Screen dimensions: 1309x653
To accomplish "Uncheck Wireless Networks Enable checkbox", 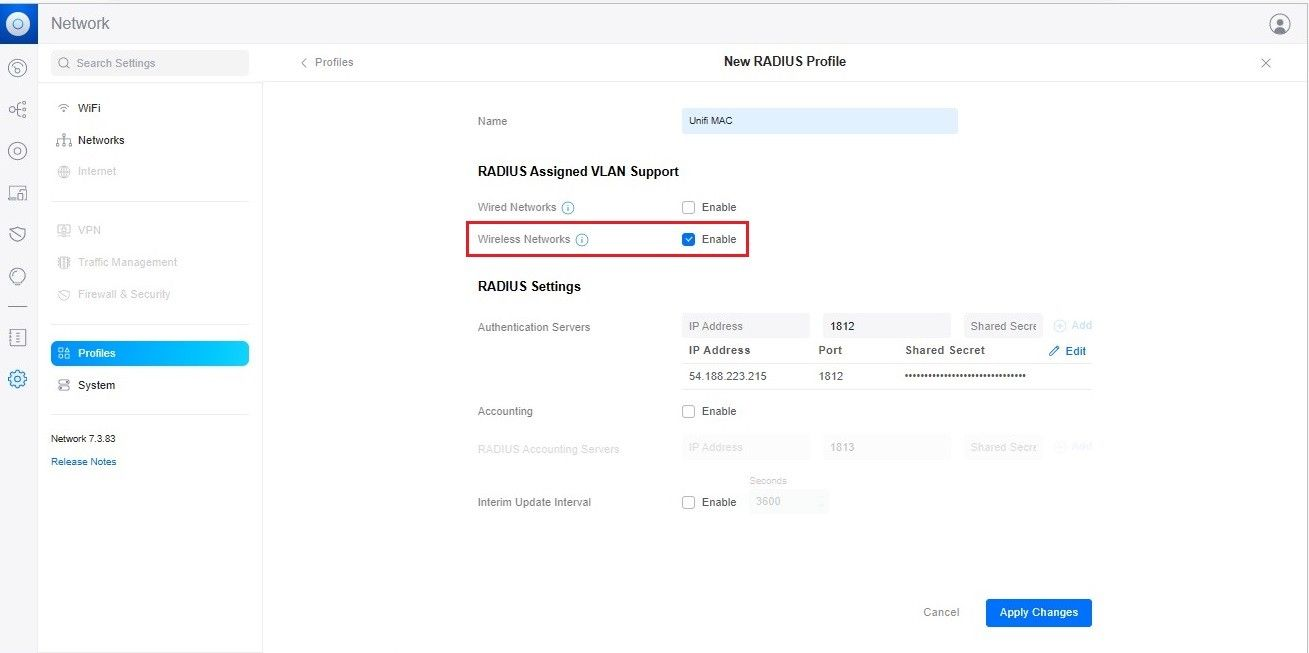I will point(688,240).
